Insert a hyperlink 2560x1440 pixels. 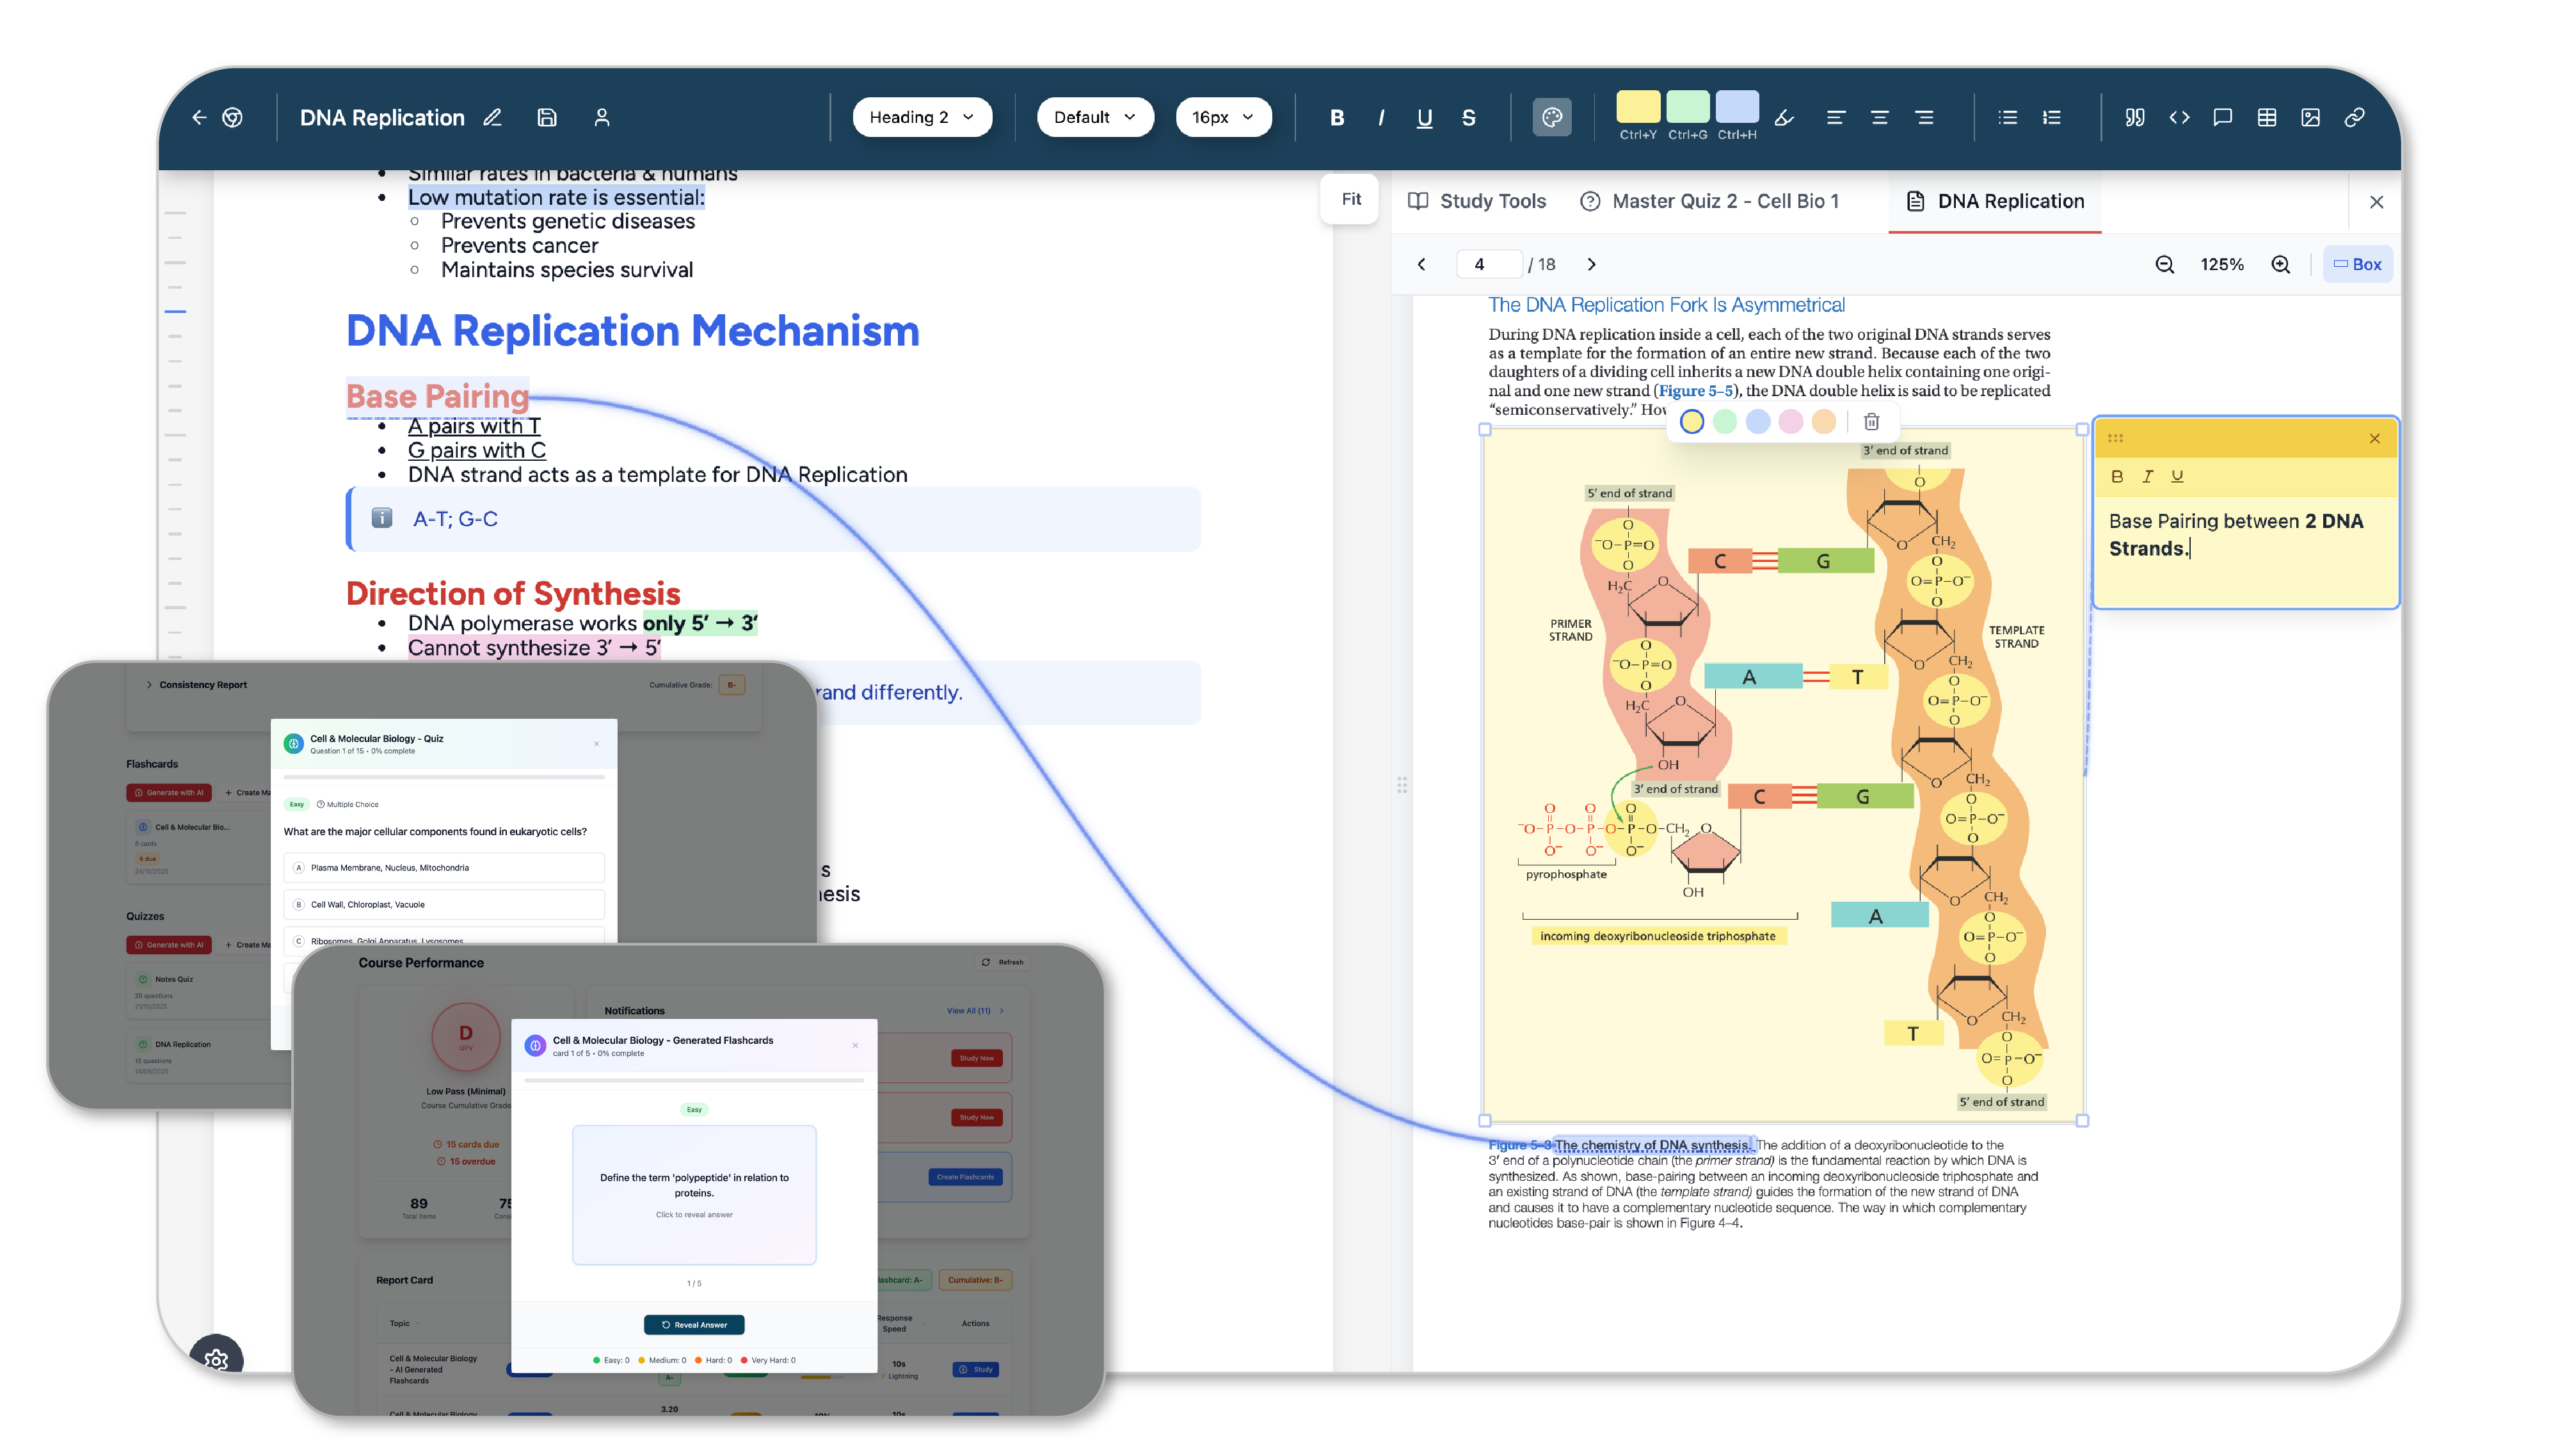[2354, 117]
